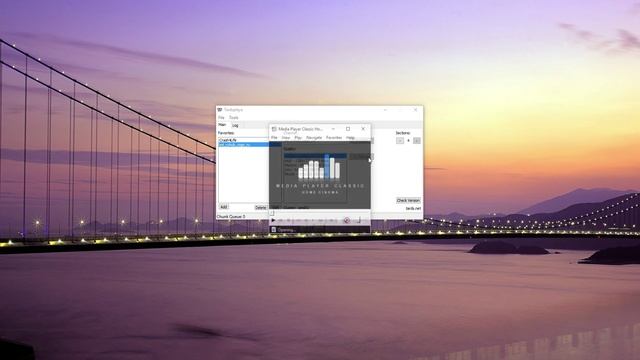640x360 pixels.
Task: Open the Tools menu in the back window
Action: (x=233, y=118)
